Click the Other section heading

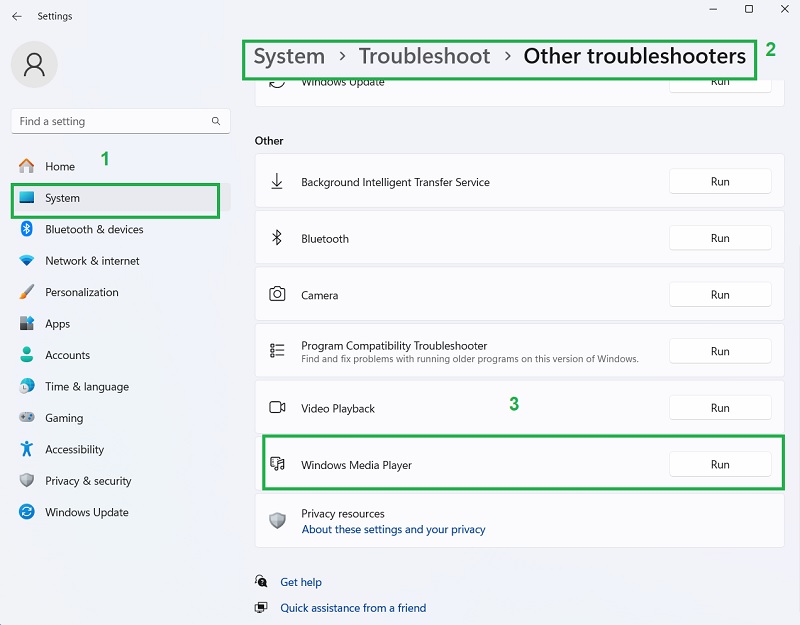click(269, 141)
